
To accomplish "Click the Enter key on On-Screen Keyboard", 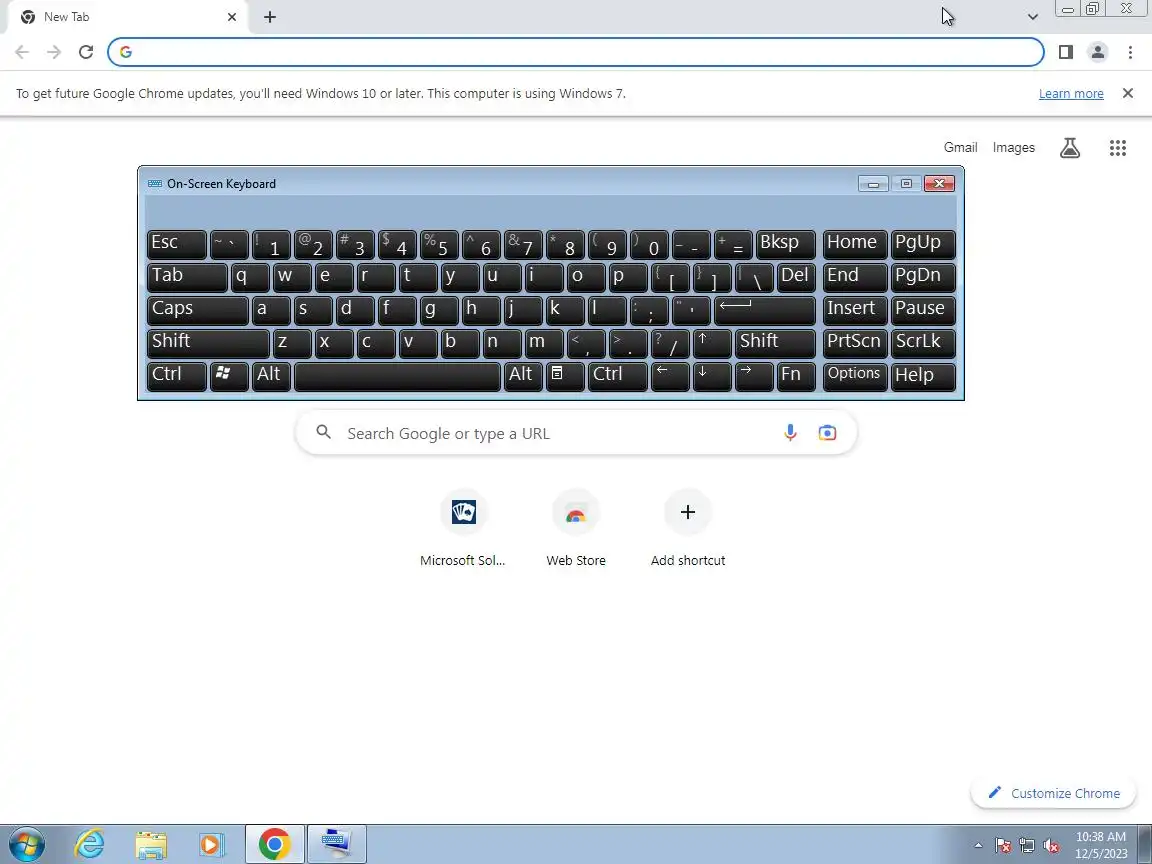I will coord(765,310).
